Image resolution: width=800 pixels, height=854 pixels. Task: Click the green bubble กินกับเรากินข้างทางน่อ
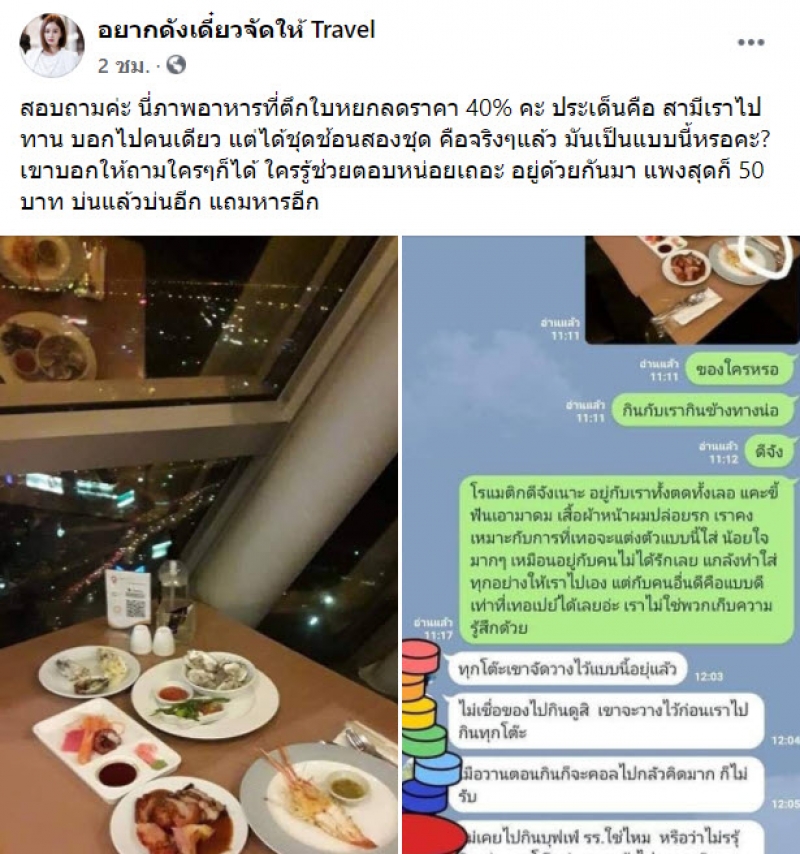[701, 410]
